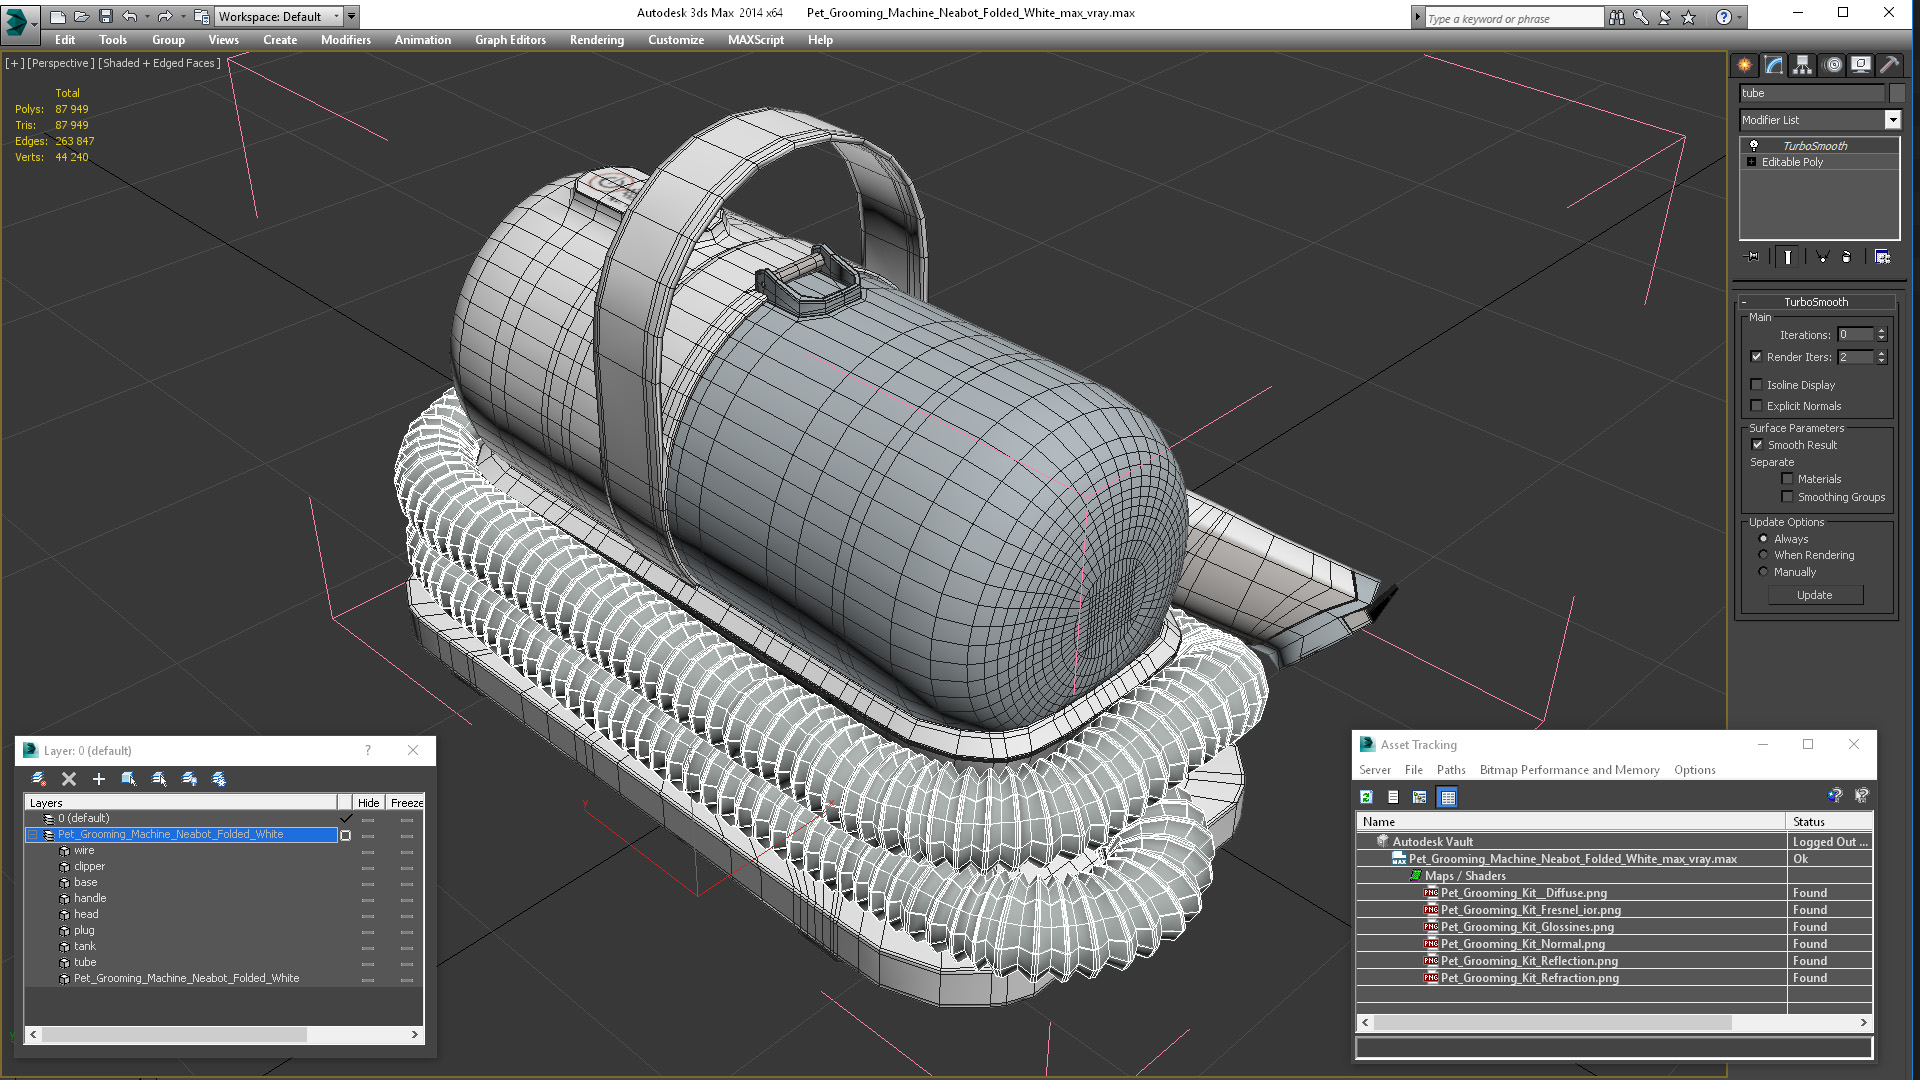This screenshot has height=1080, width=1920.
Task: Open the Utilities hammer panel tab
Action: (1889, 65)
